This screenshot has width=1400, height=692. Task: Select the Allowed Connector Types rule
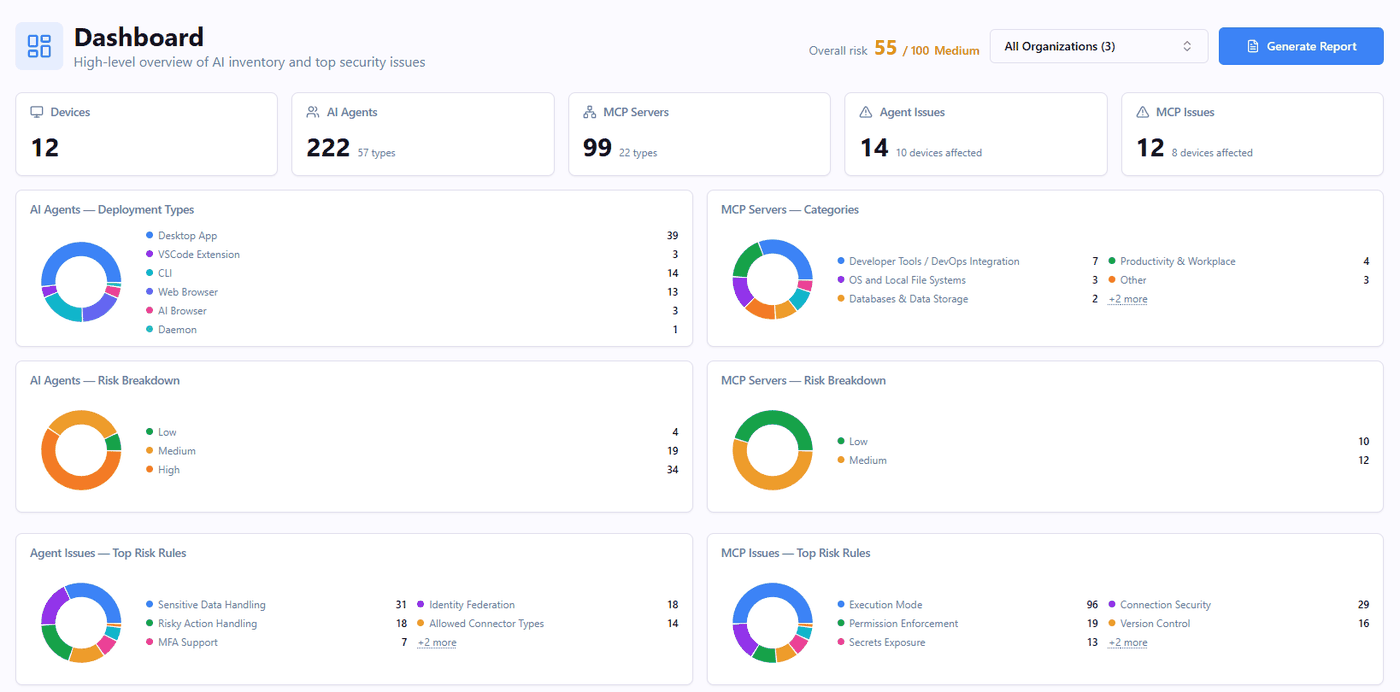[x=548, y=623]
